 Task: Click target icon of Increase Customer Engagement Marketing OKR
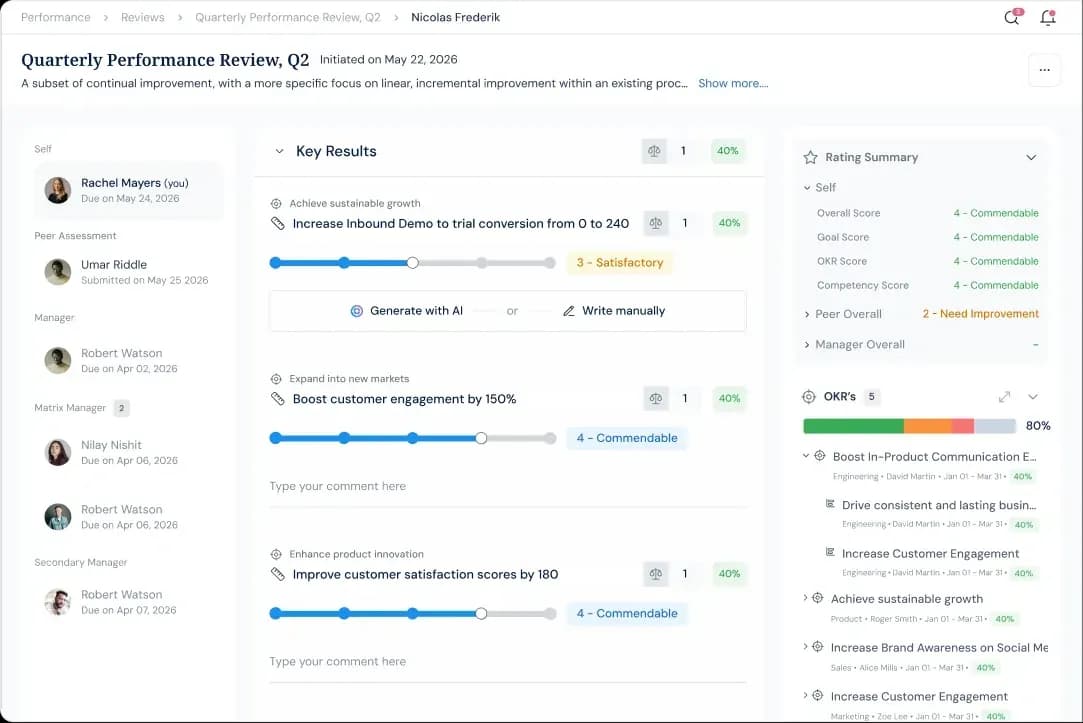click(818, 695)
